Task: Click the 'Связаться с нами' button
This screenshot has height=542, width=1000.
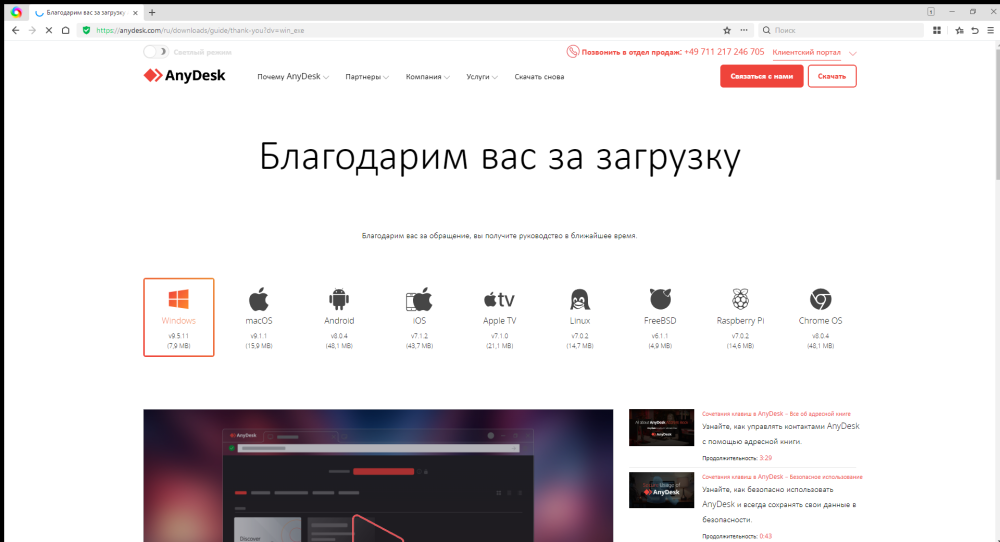Action: pos(761,77)
